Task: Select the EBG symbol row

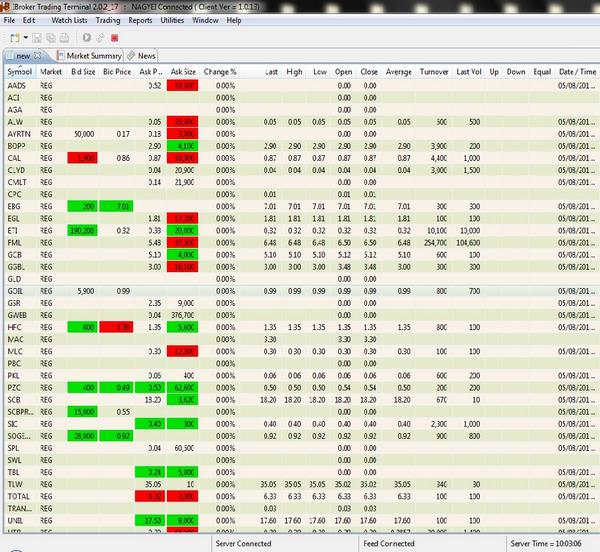Action: 302,207
